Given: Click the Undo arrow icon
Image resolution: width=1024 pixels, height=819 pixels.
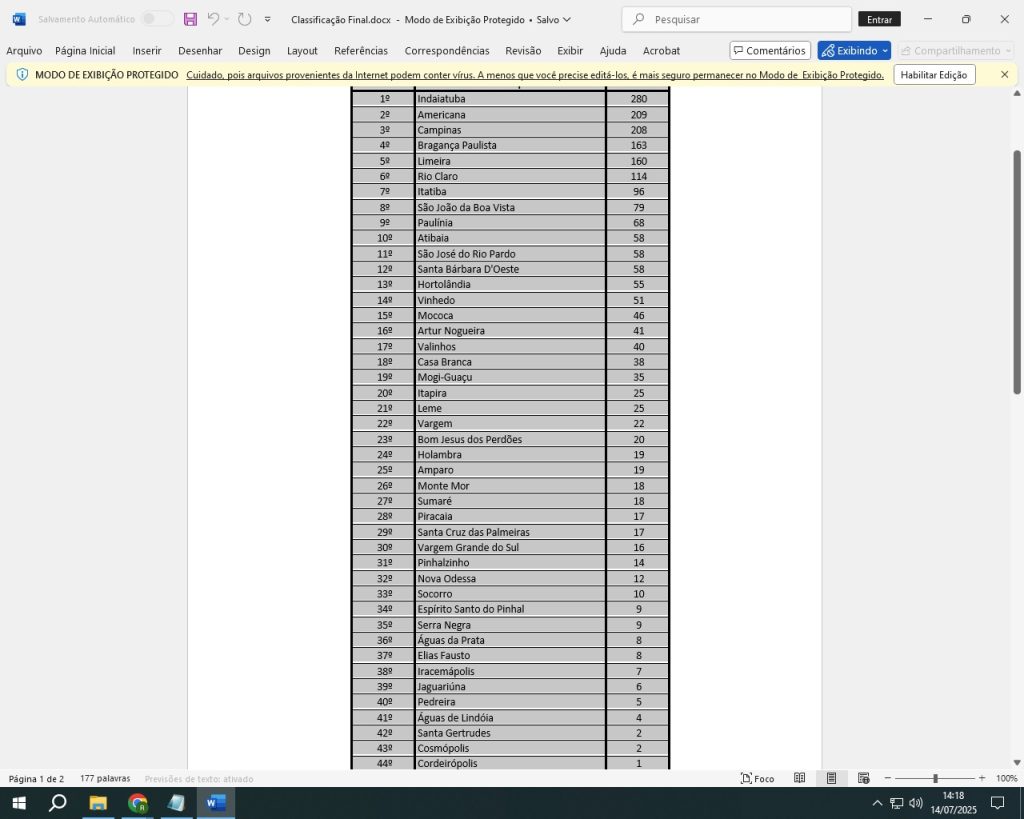Looking at the screenshot, I should click(x=213, y=19).
